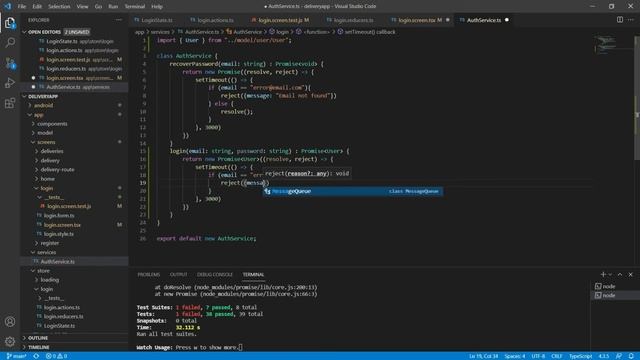Click feedback icon in status bar

click(x=619, y=356)
